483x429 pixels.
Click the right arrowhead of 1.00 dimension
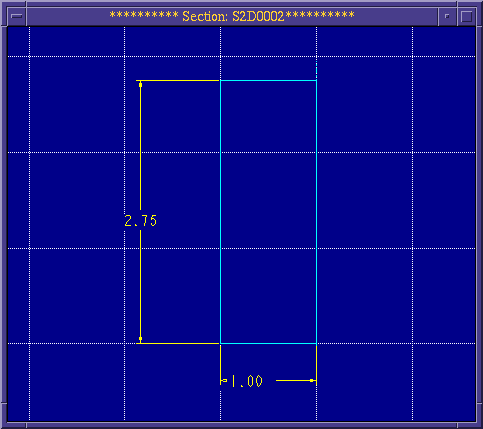pos(312,380)
